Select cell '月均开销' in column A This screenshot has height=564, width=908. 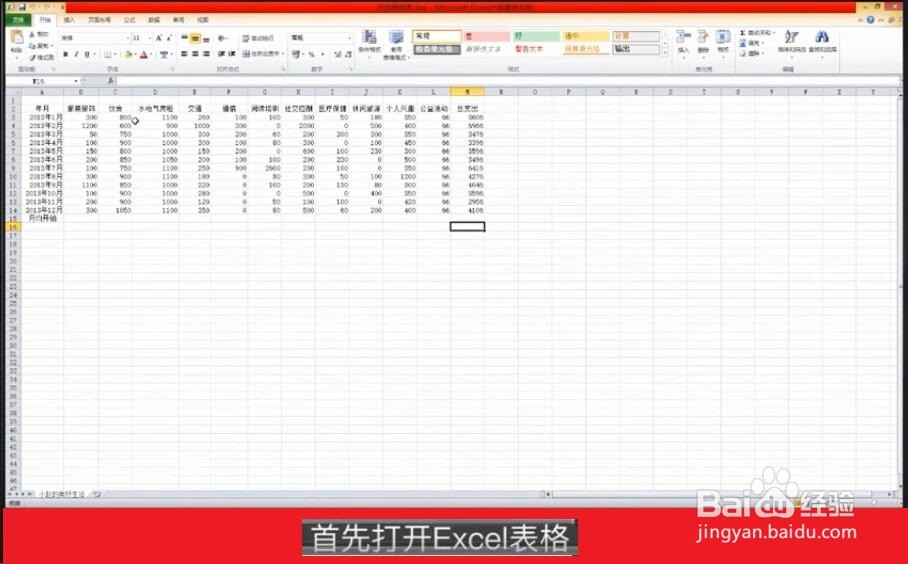coord(43,219)
